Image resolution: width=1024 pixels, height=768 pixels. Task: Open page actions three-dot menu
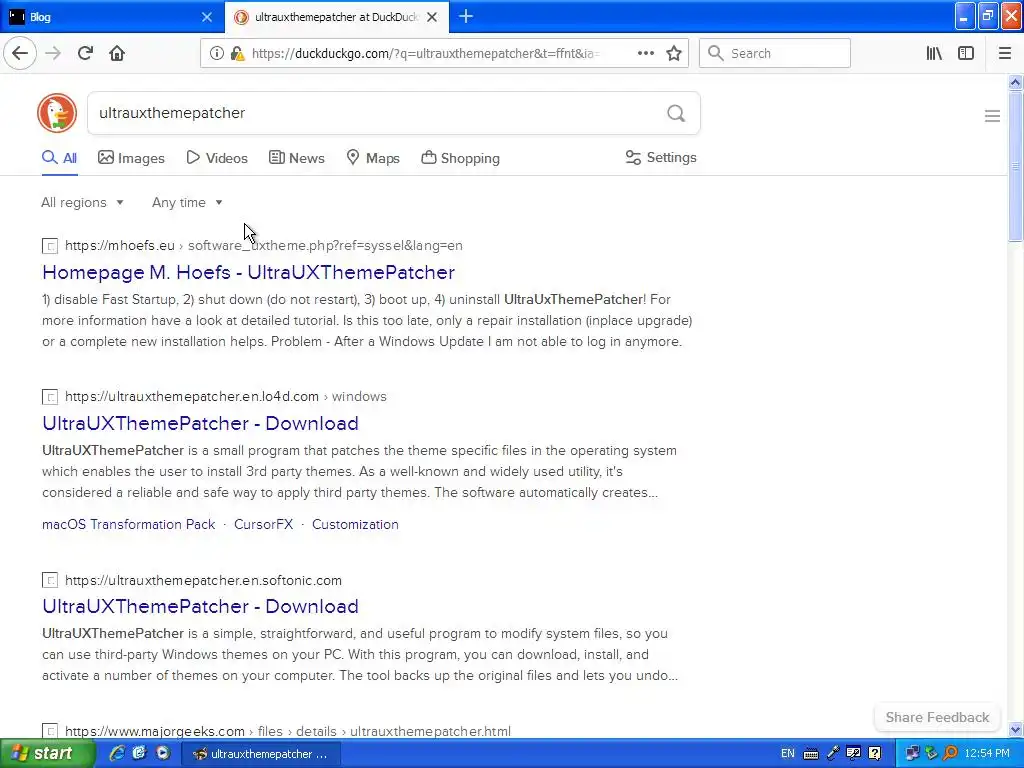(645, 53)
